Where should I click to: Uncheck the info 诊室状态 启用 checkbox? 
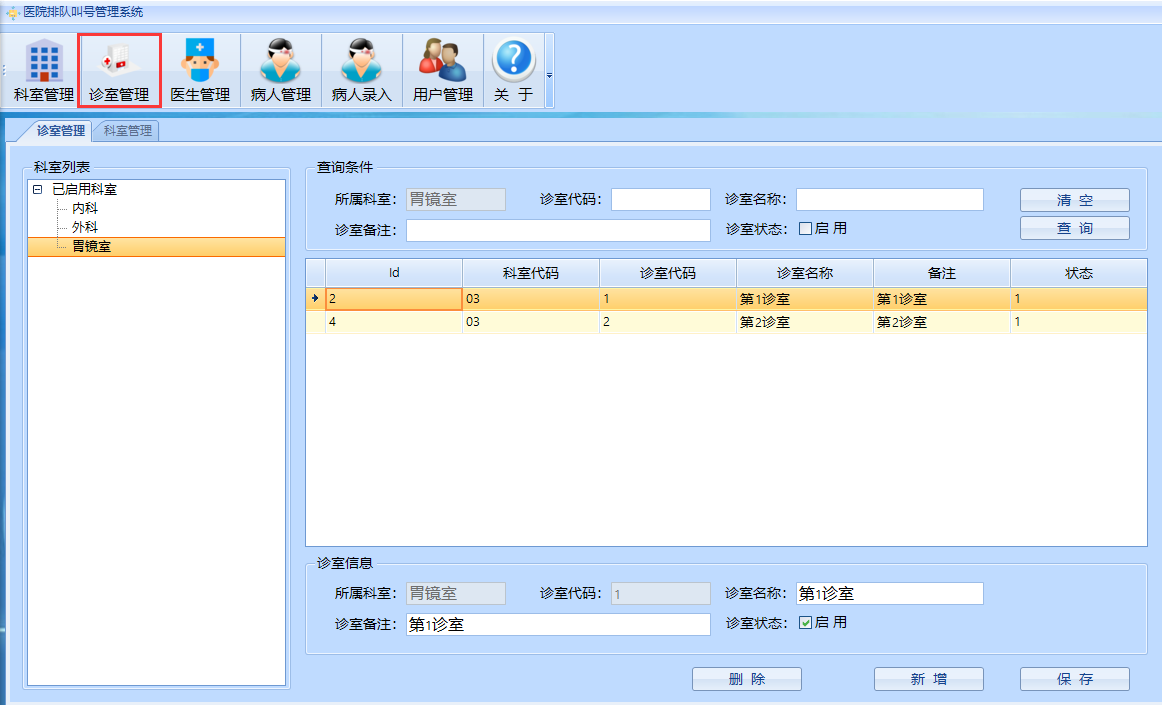click(x=805, y=623)
